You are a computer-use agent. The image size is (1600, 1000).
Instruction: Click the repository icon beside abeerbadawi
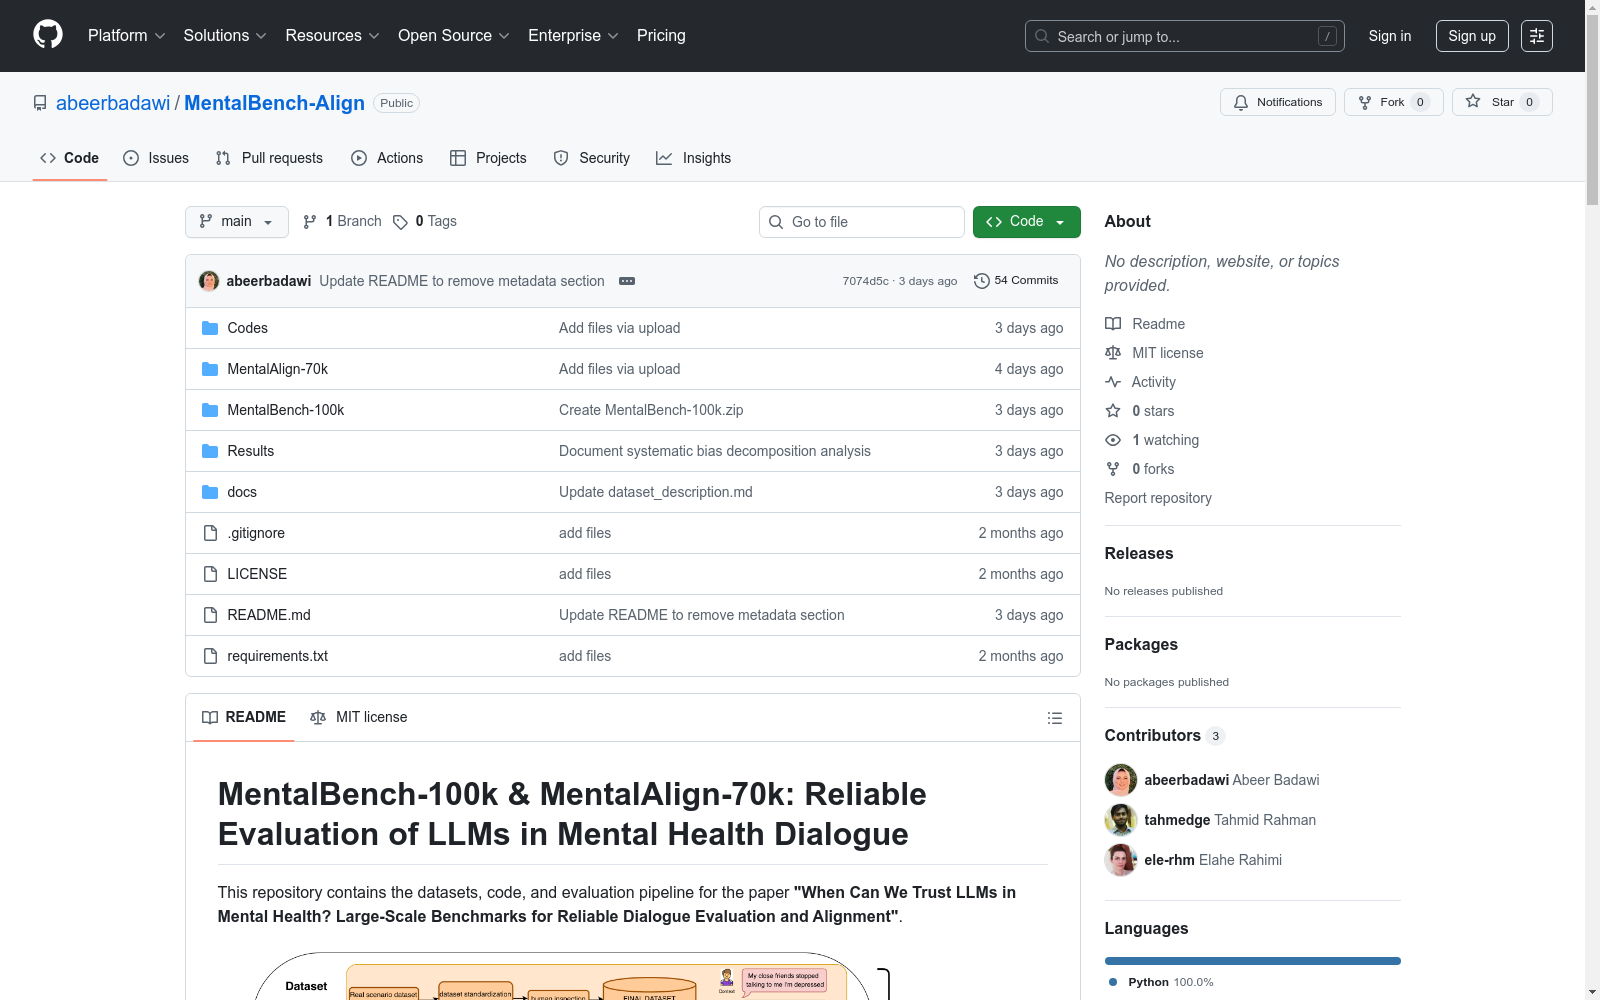pyautogui.click(x=40, y=103)
